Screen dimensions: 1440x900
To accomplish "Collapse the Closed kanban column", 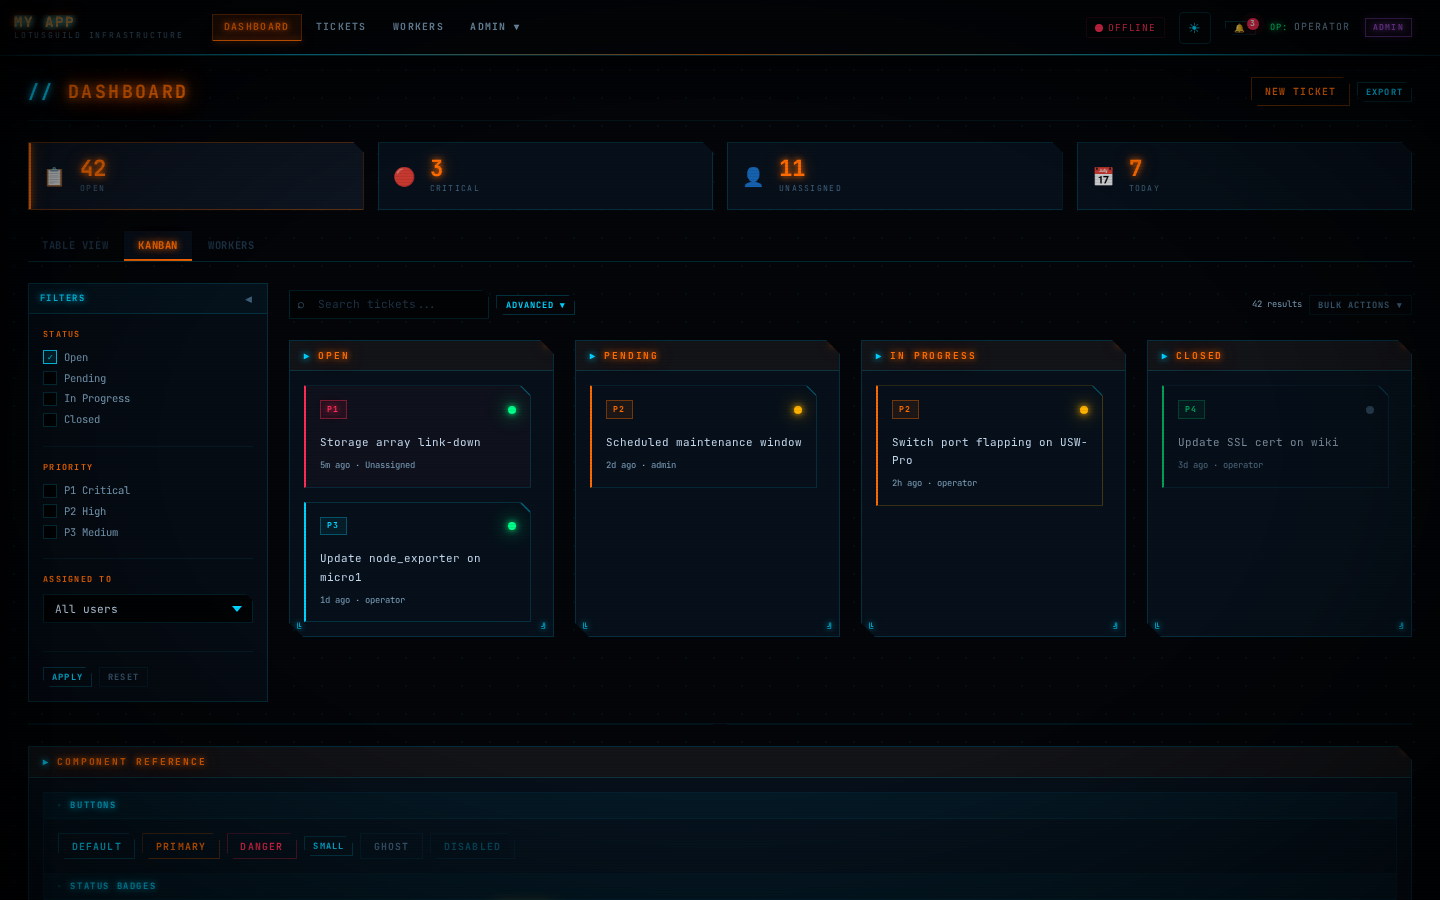I will click(x=1164, y=356).
